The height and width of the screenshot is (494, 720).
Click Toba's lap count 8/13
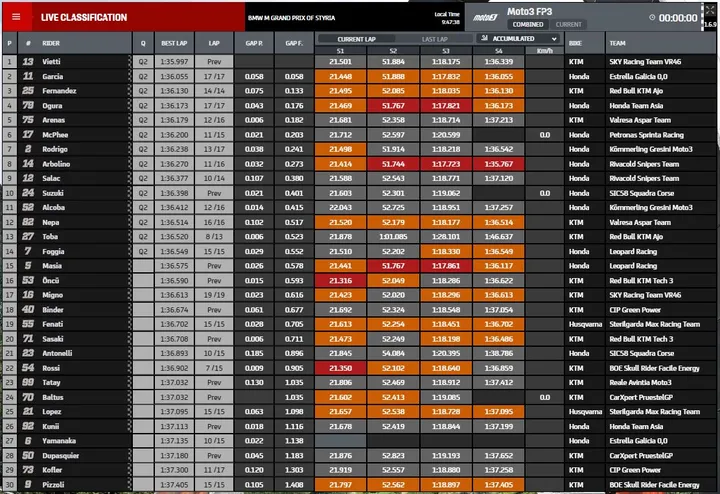pyautogui.click(x=214, y=236)
